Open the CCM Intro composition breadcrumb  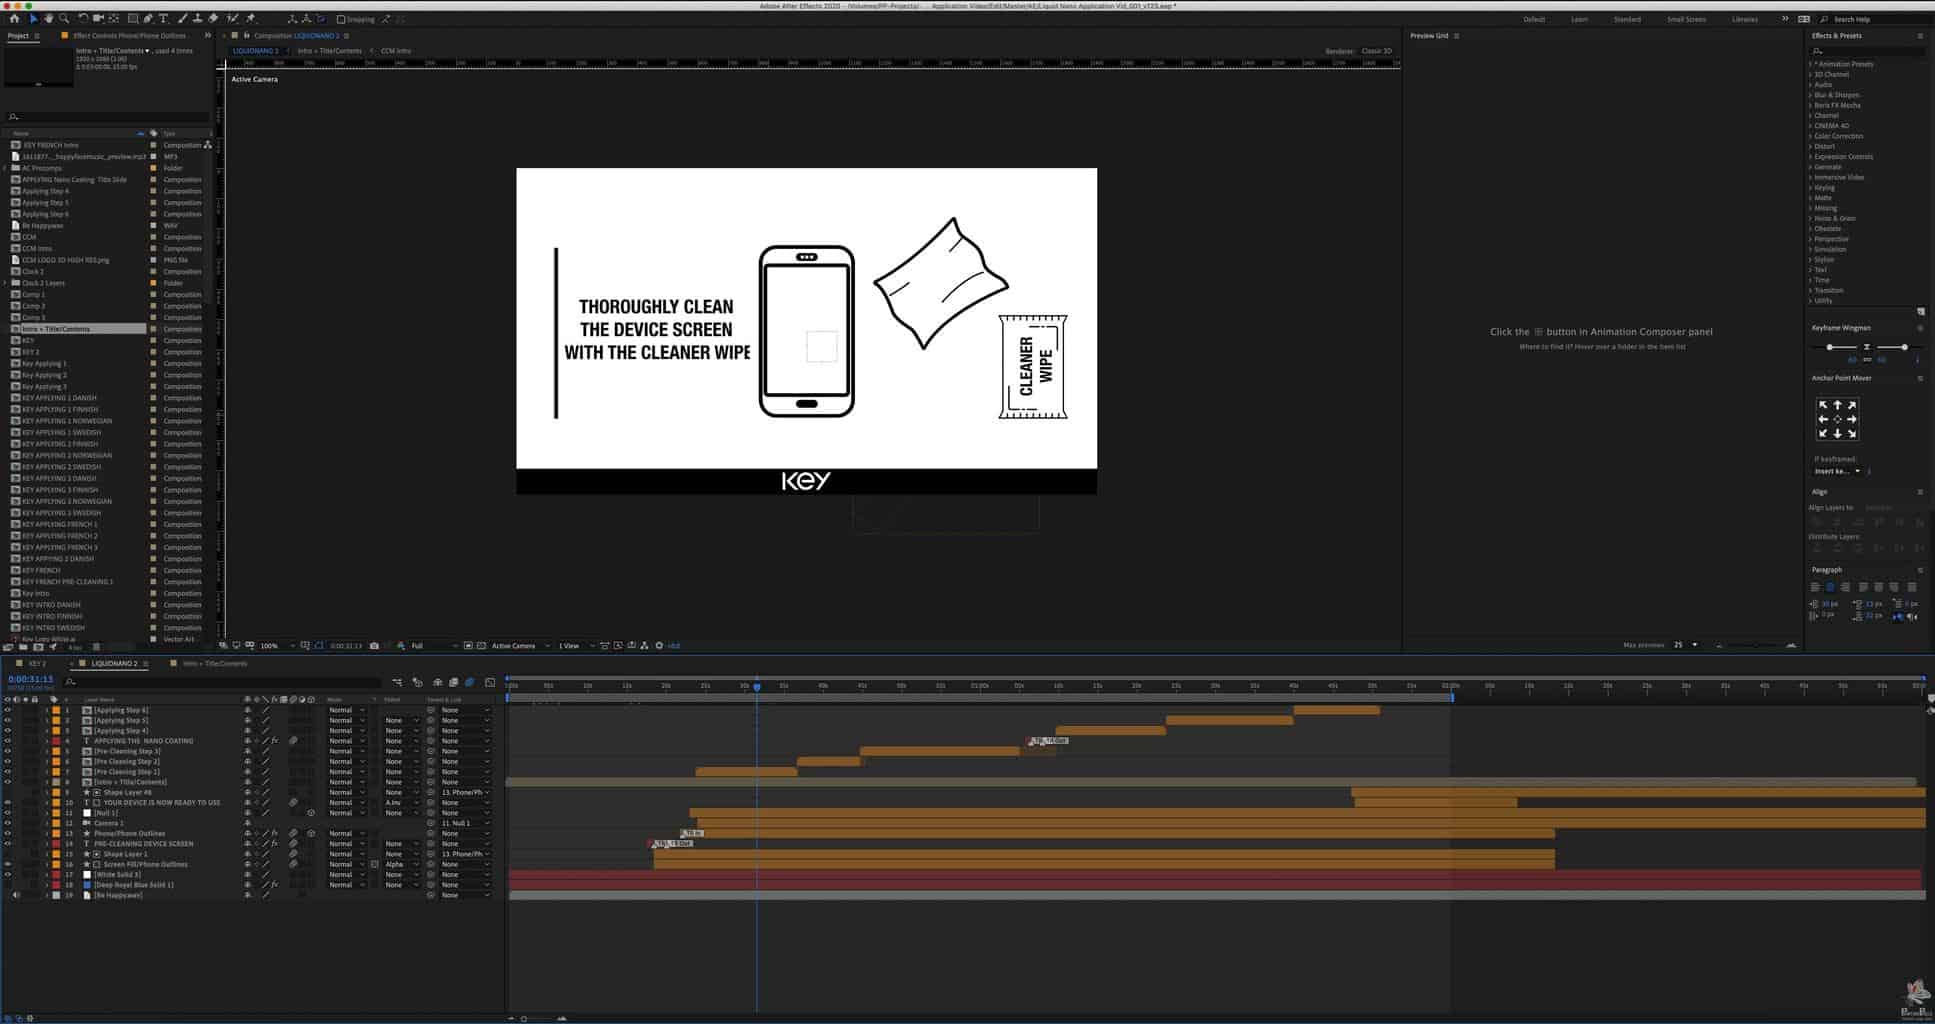point(395,51)
